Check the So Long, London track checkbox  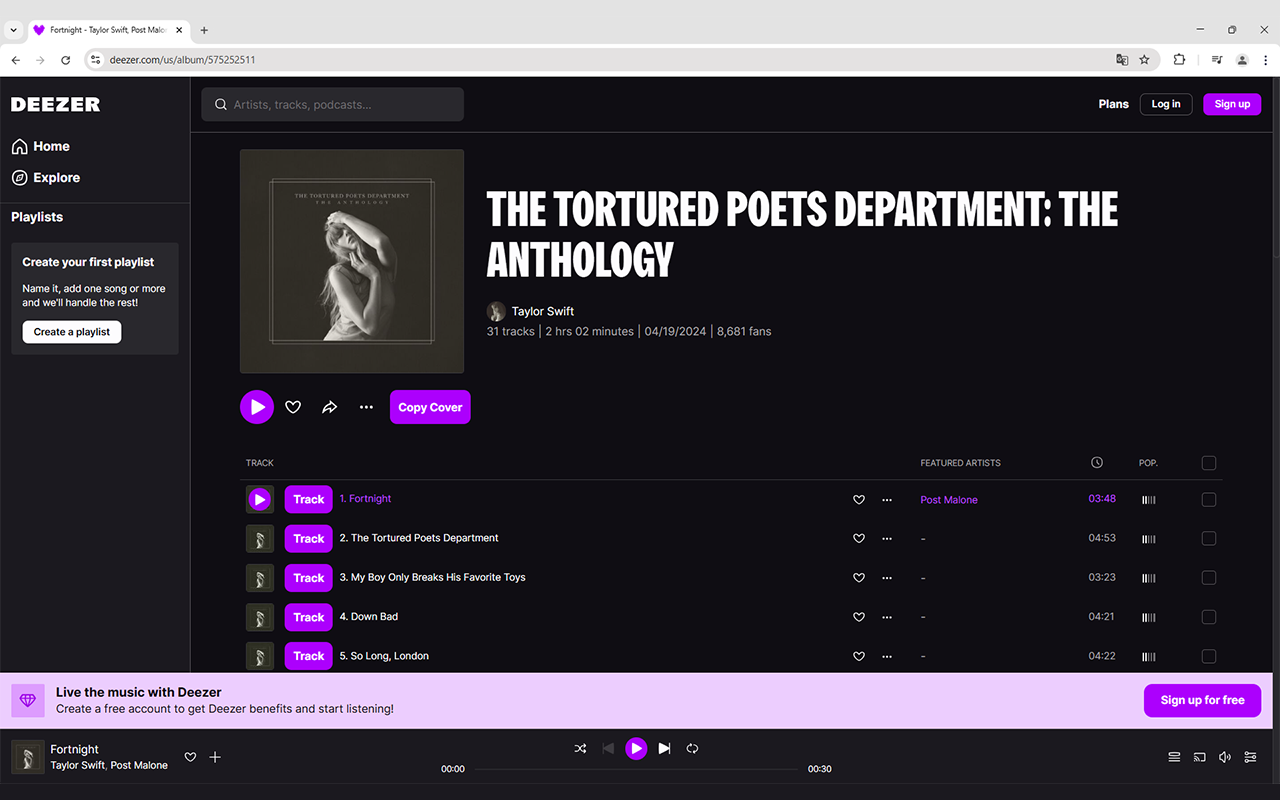1209,656
